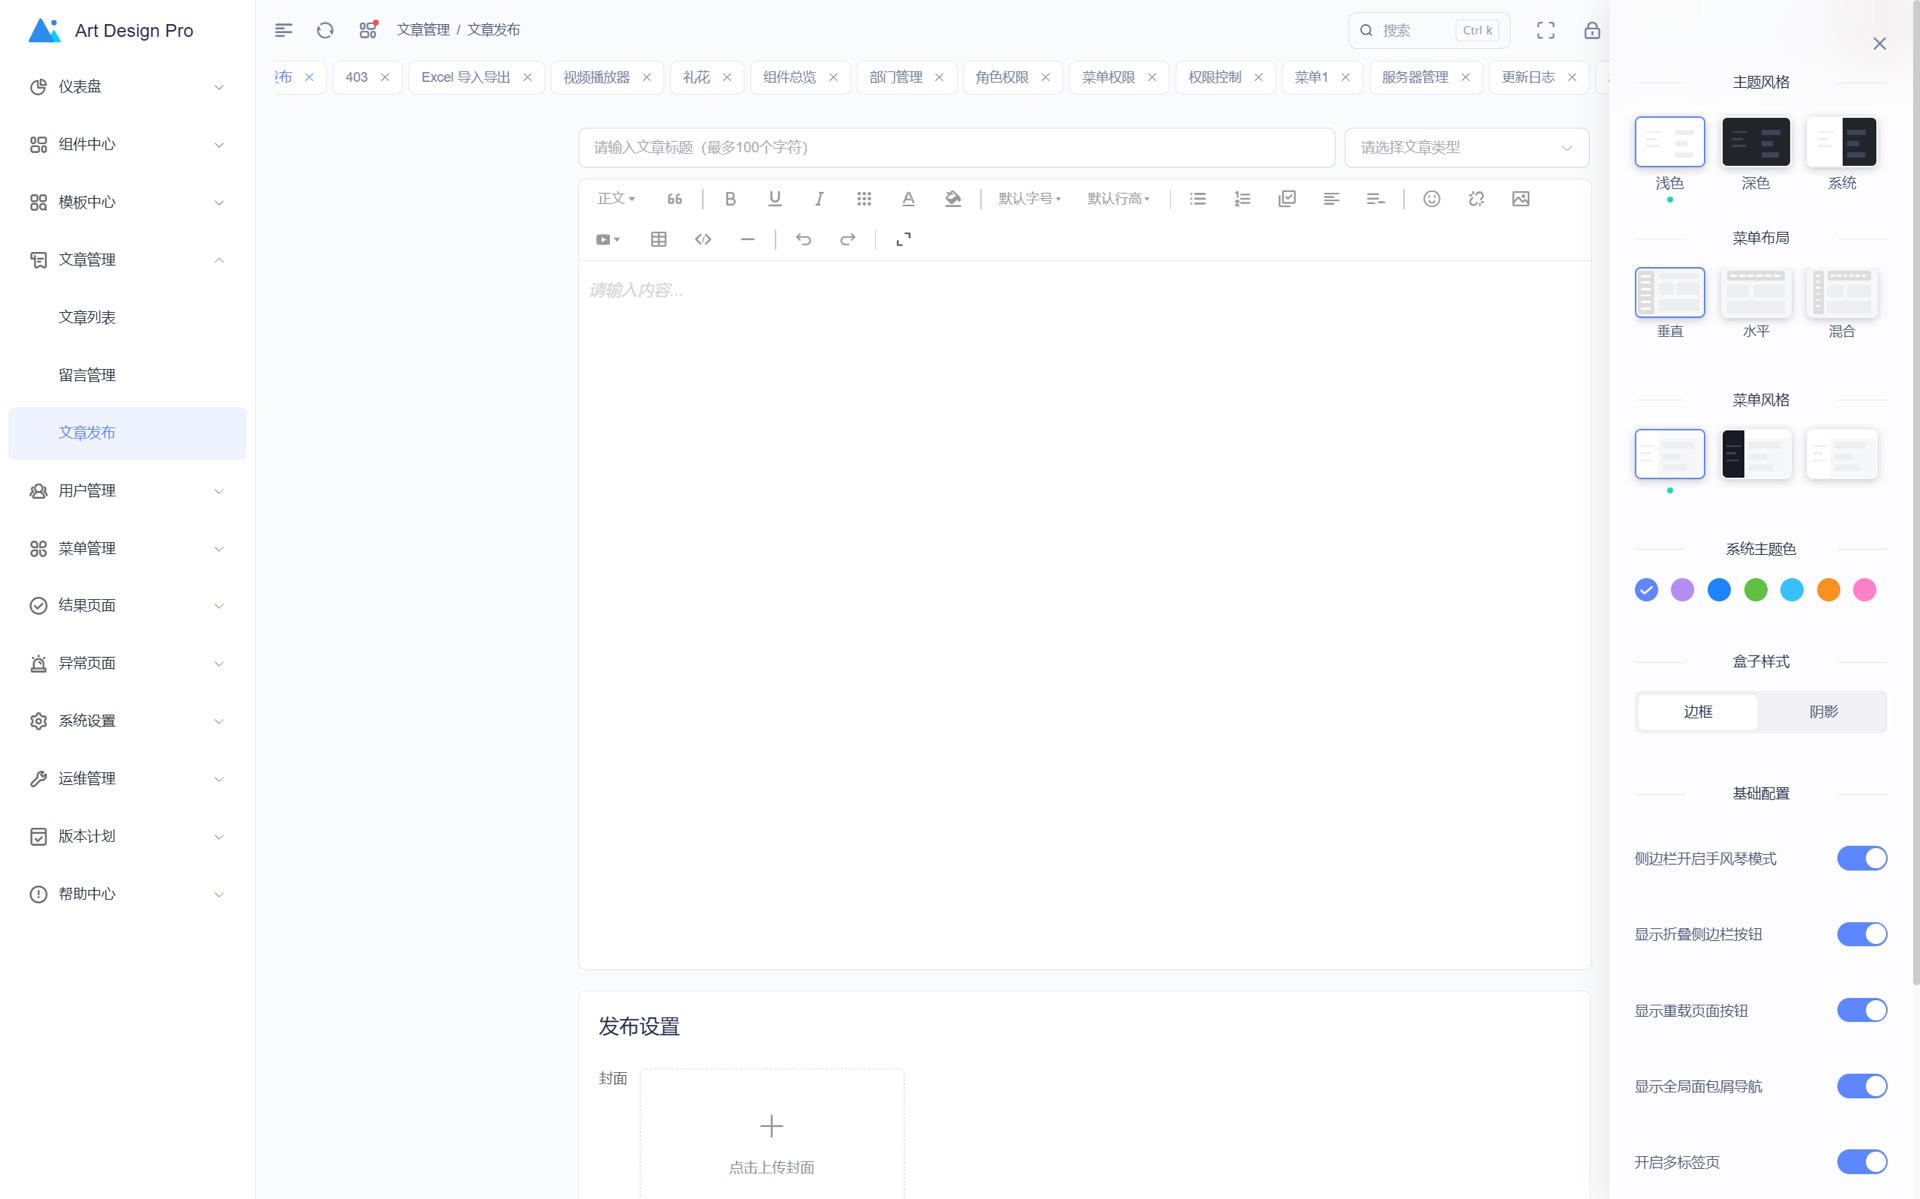The image size is (1920, 1199).
Task: Open the default font size dropdown
Action: tap(1029, 199)
